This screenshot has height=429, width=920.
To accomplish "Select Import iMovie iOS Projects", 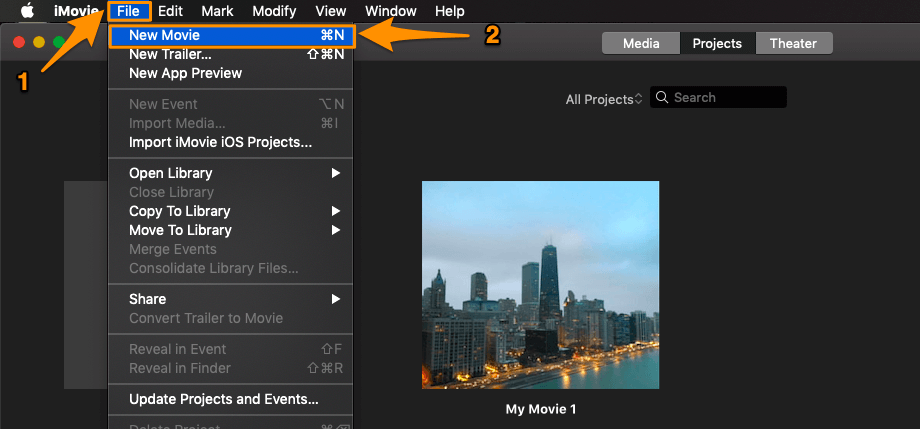I will (220, 142).
